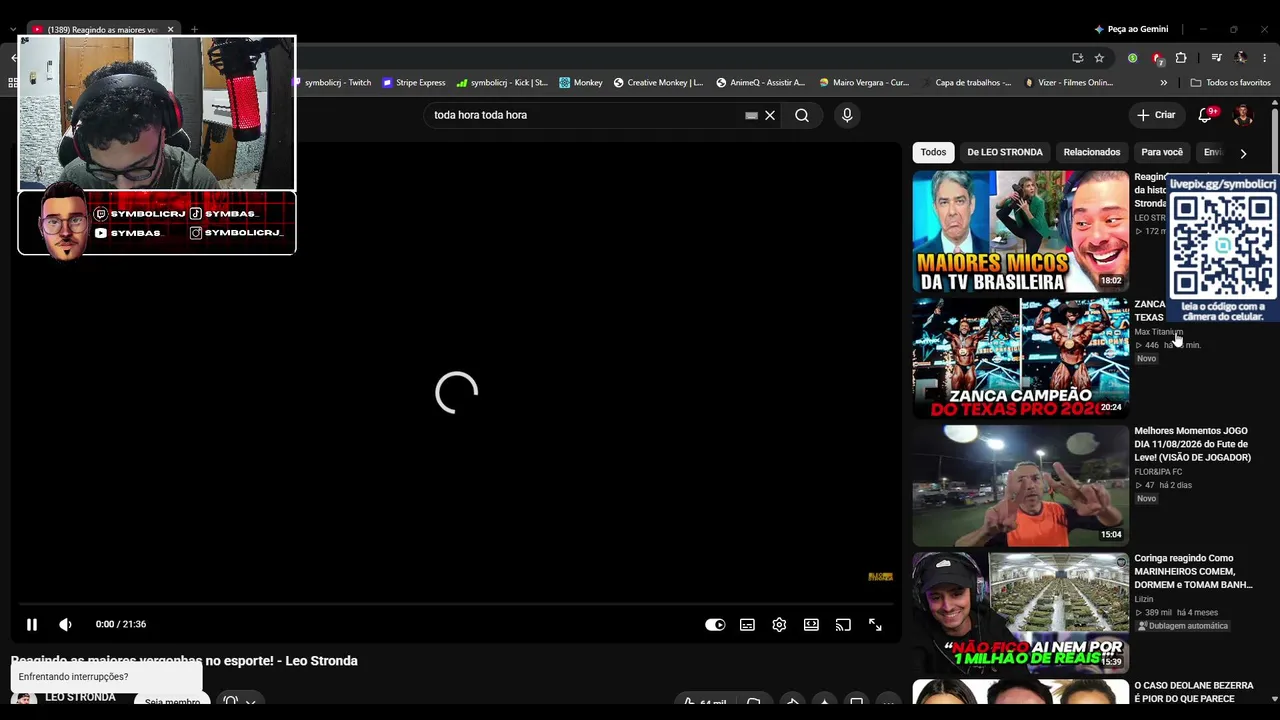Start voice search with the microphone icon

pyautogui.click(x=847, y=115)
